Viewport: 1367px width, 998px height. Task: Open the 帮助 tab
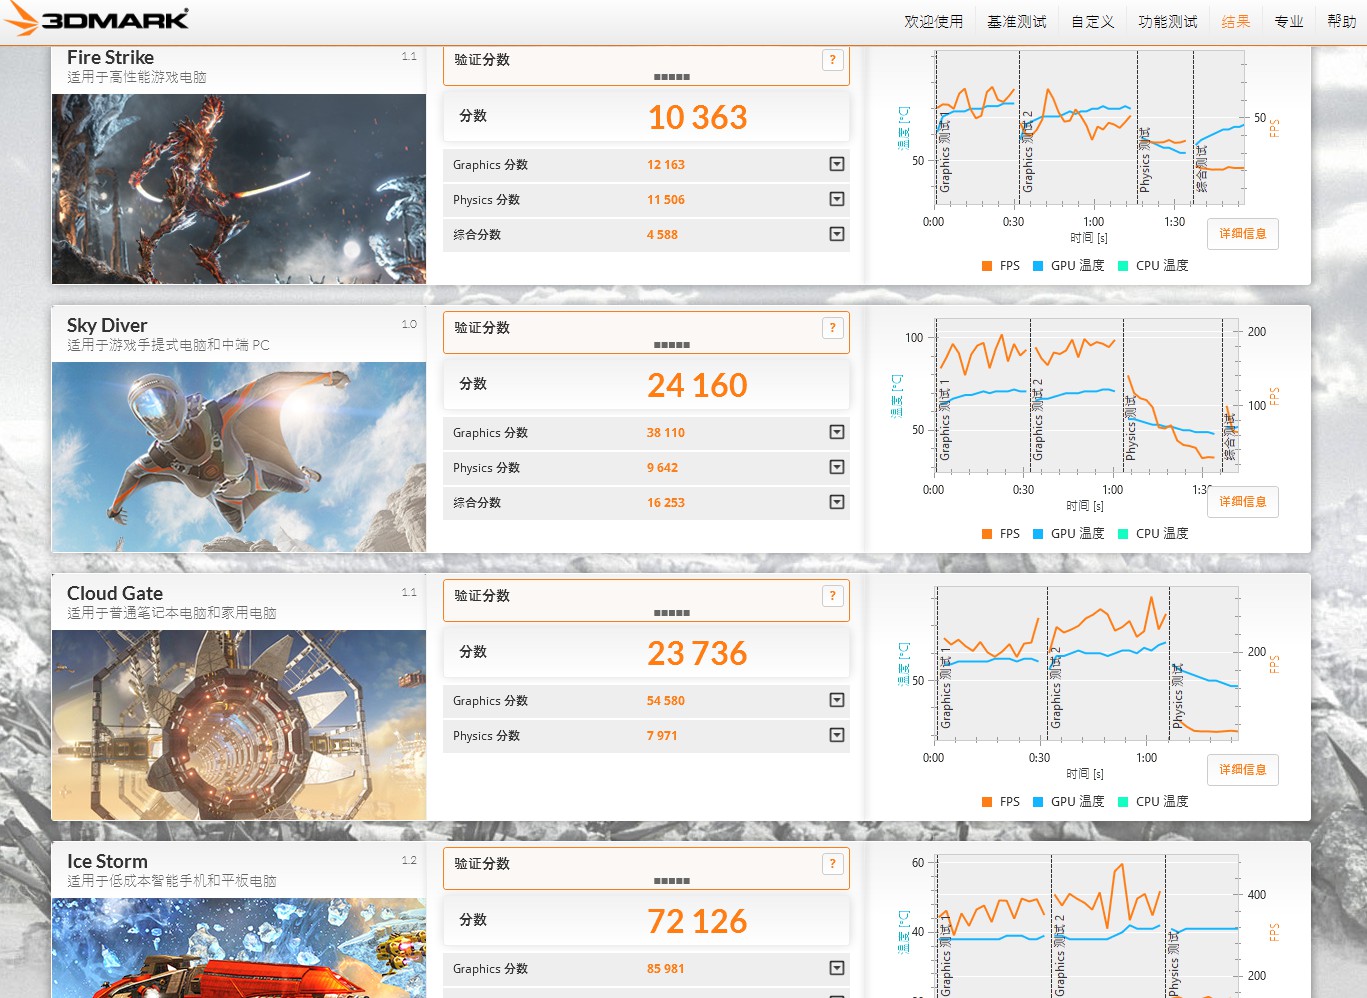point(1342,21)
